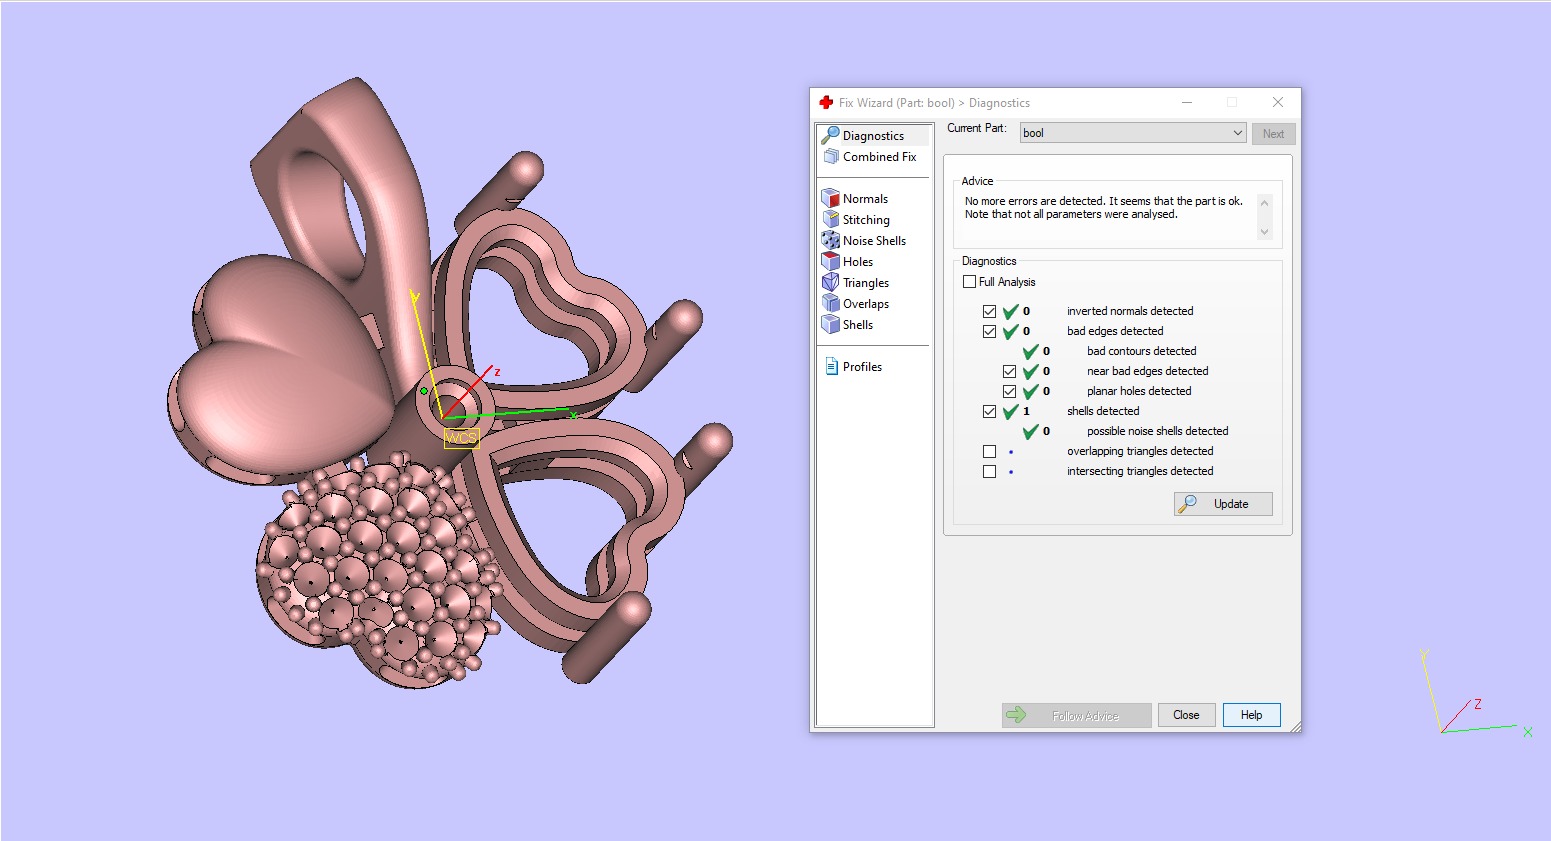Uncheck inverted normals detected checkbox
1551x841 pixels.
[989, 311]
